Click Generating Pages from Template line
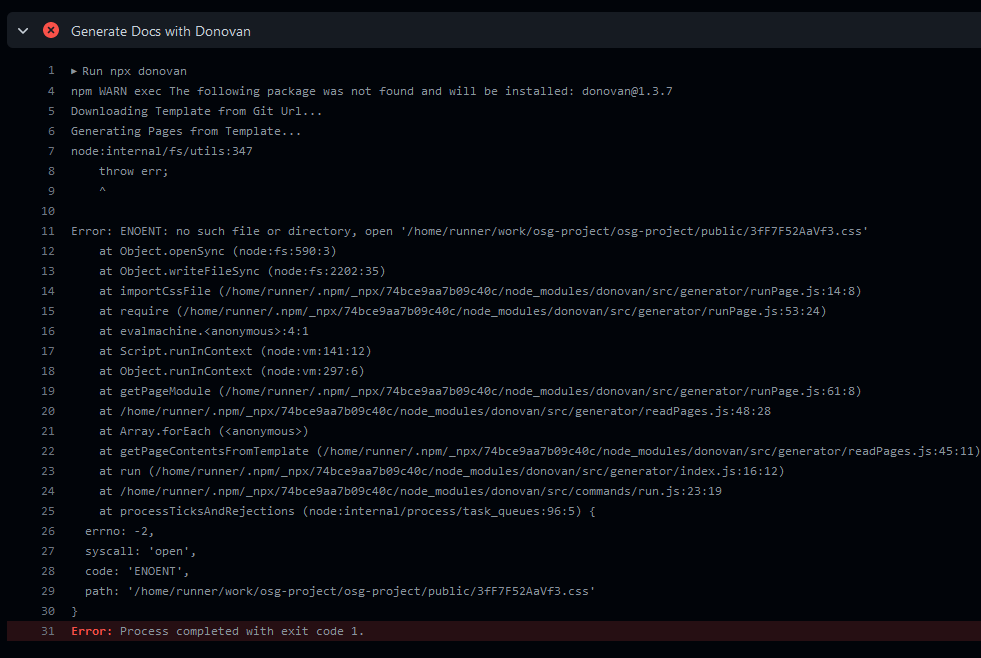The width and height of the screenshot is (981, 658). (186, 131)
